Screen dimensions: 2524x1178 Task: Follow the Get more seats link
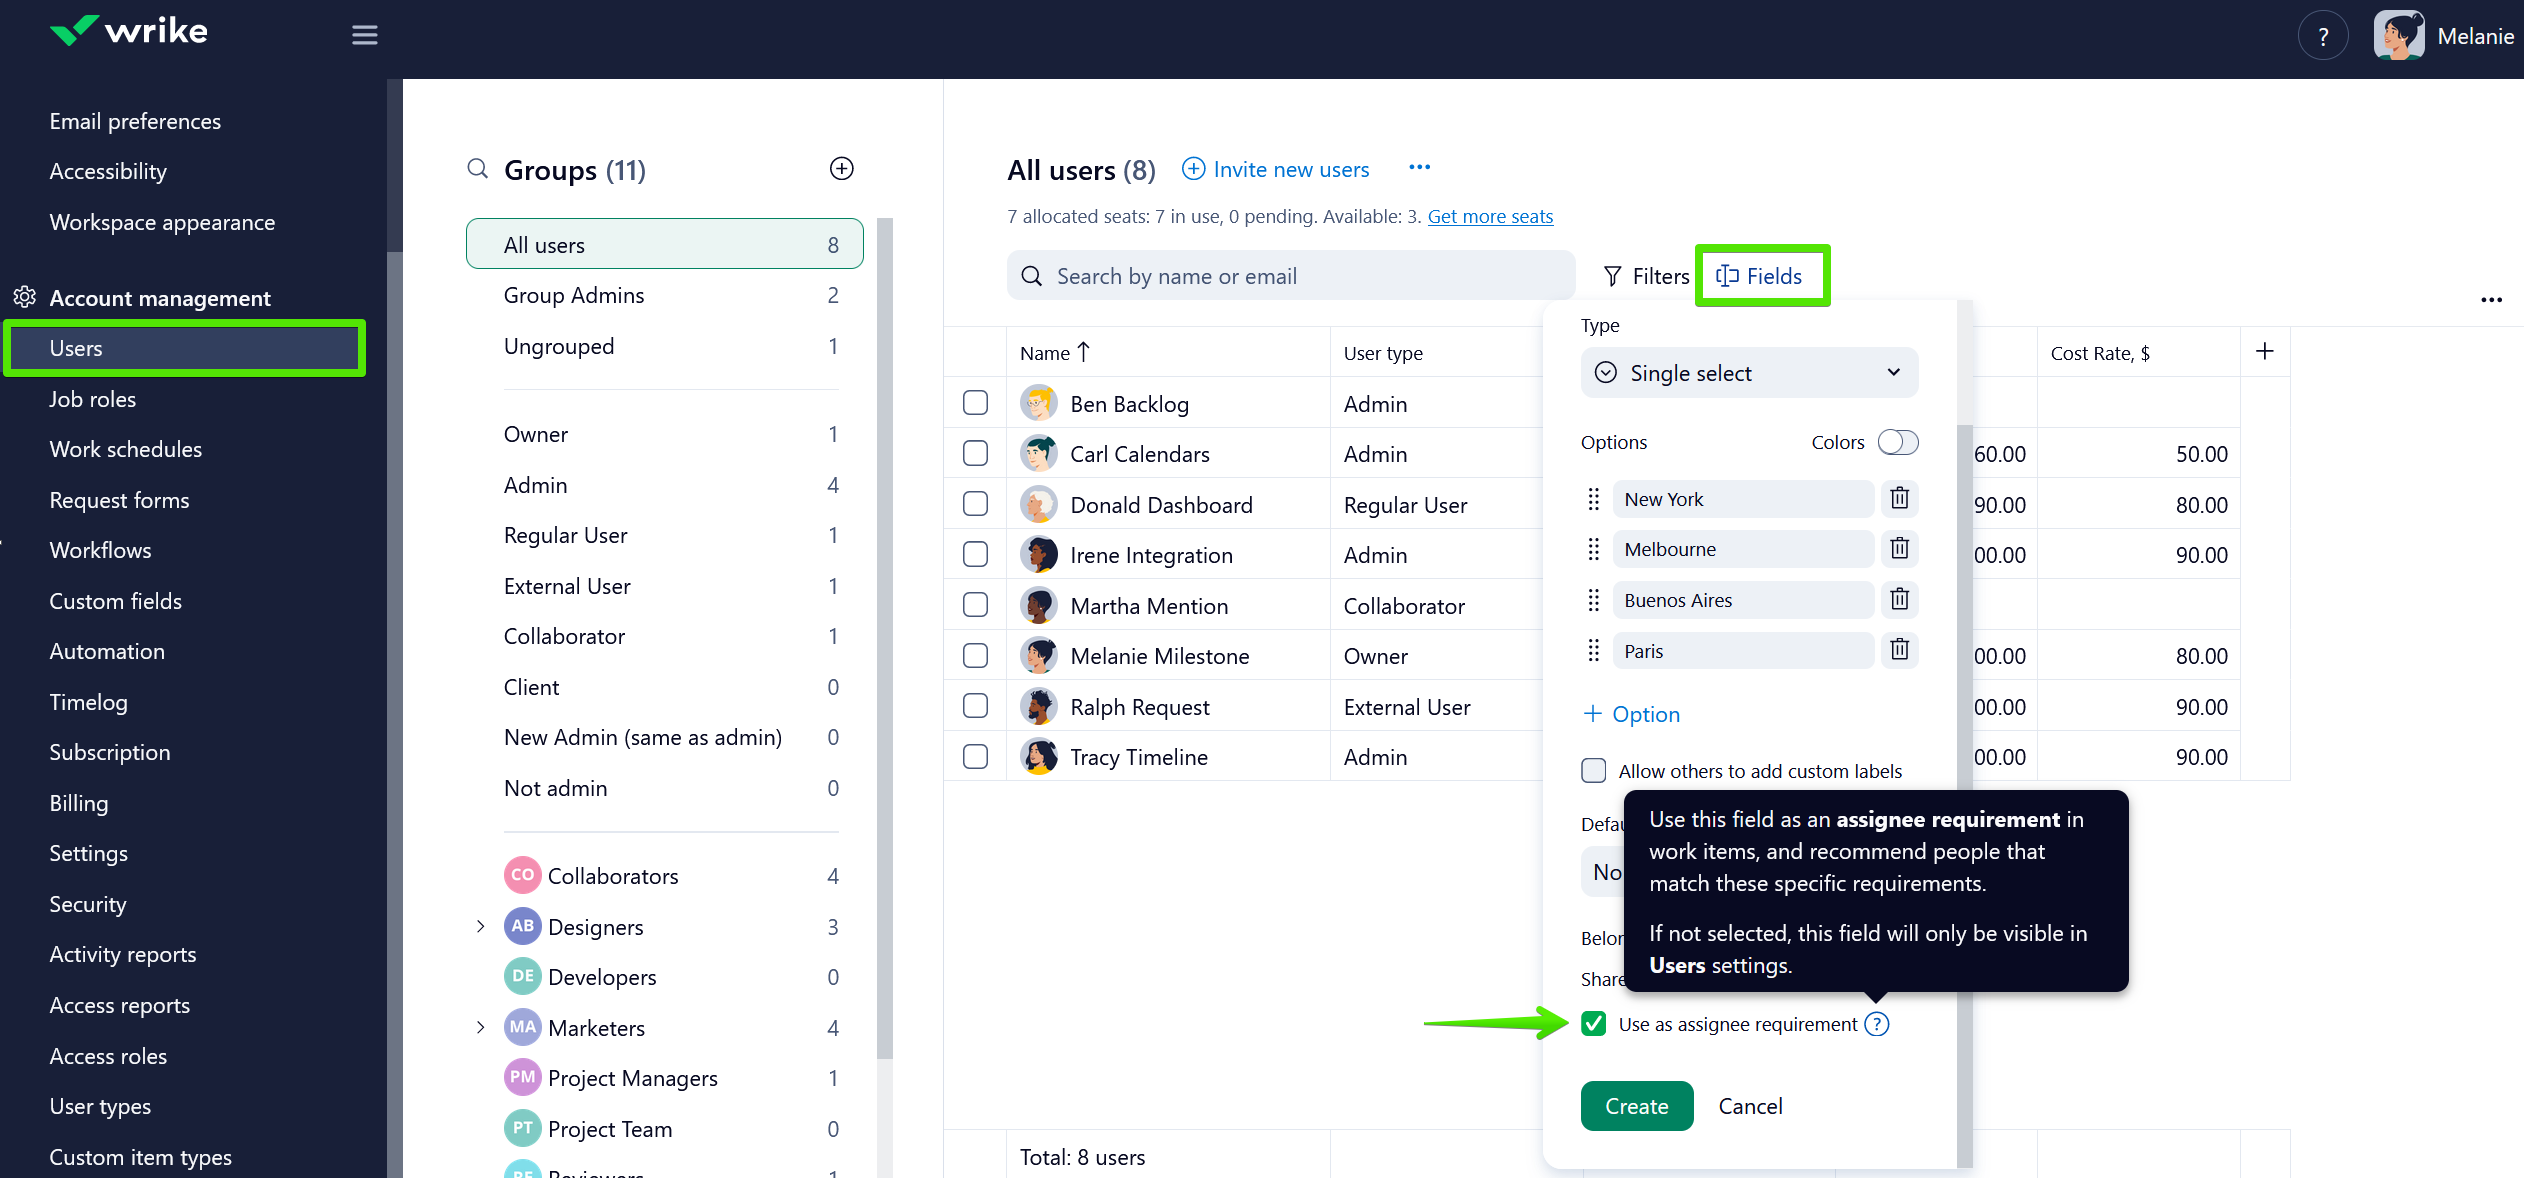coord(1490,217)
